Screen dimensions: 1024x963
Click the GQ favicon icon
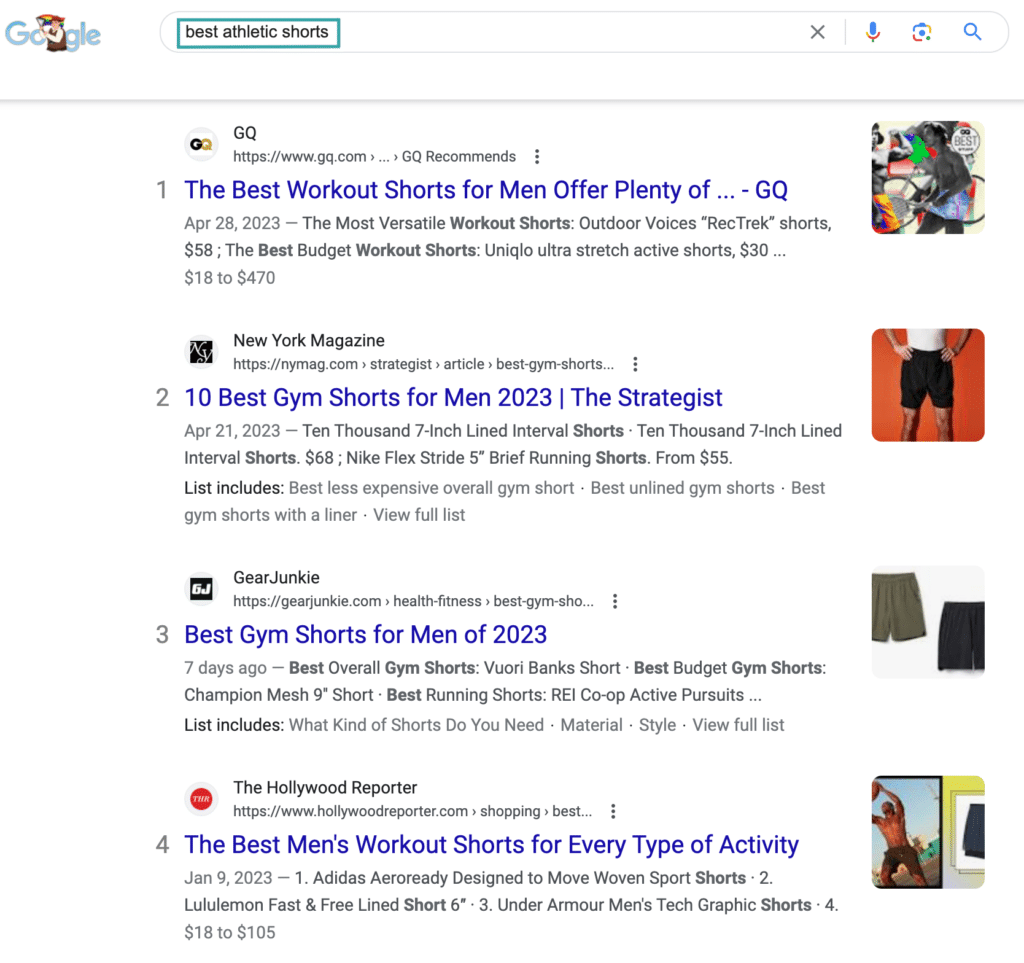click(201, 144)
